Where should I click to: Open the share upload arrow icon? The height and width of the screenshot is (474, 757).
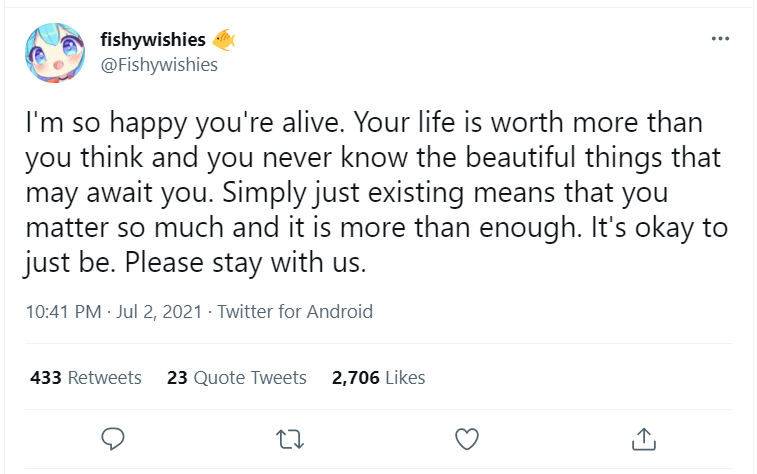pos(644,439)
